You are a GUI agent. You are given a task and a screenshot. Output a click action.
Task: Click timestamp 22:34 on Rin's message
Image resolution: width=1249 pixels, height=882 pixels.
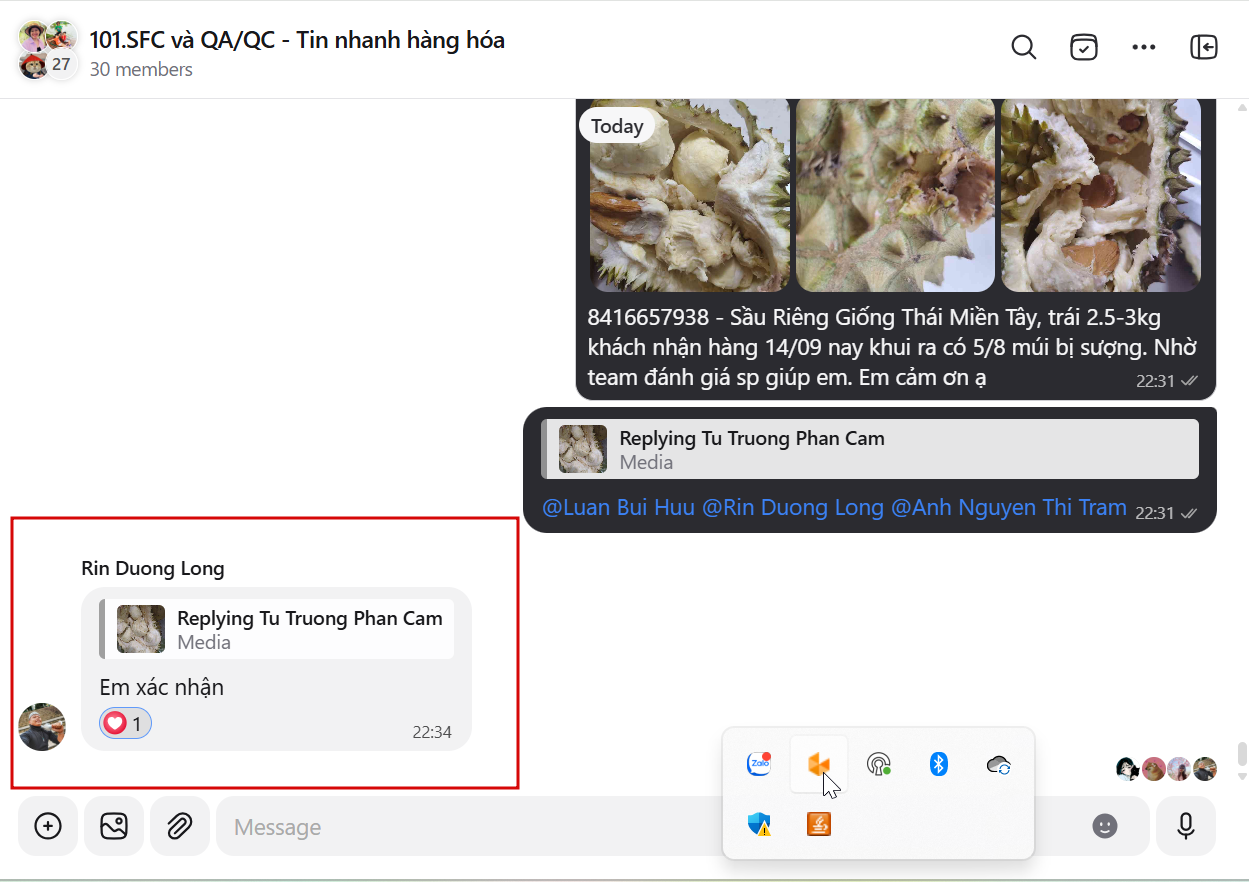(432, 732)
